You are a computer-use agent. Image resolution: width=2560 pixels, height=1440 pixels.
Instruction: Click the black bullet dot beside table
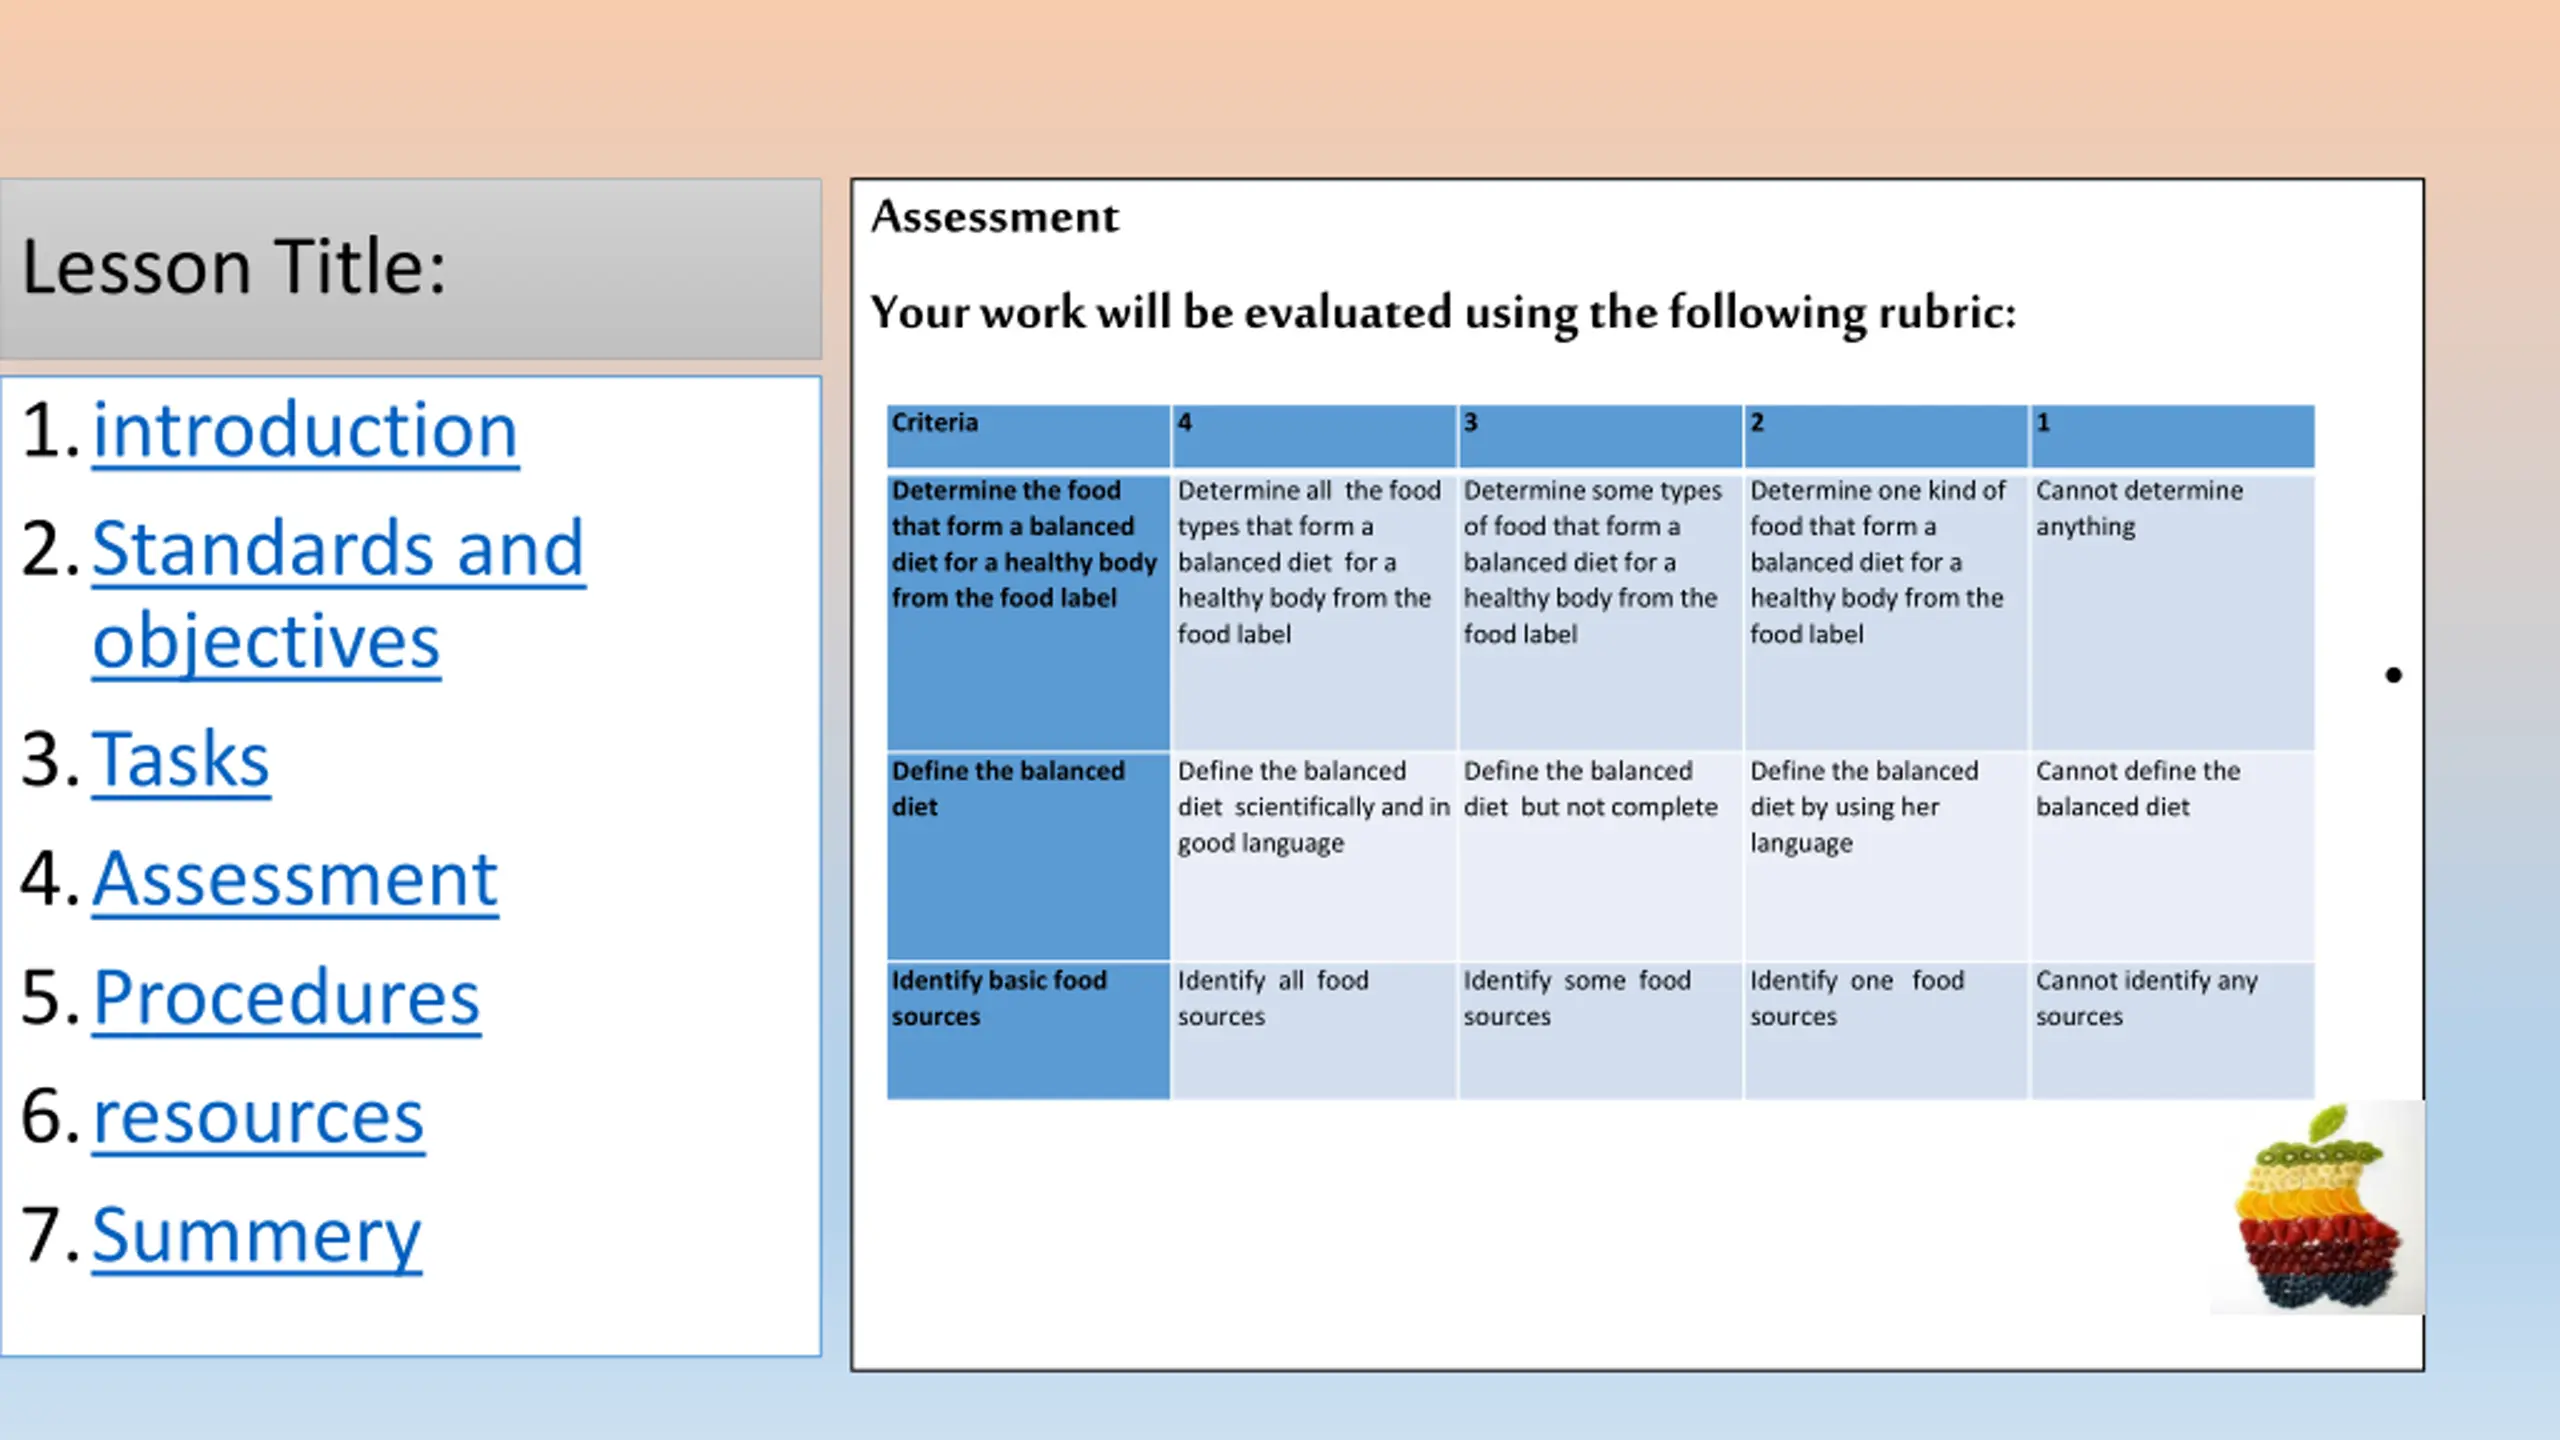2393,675
